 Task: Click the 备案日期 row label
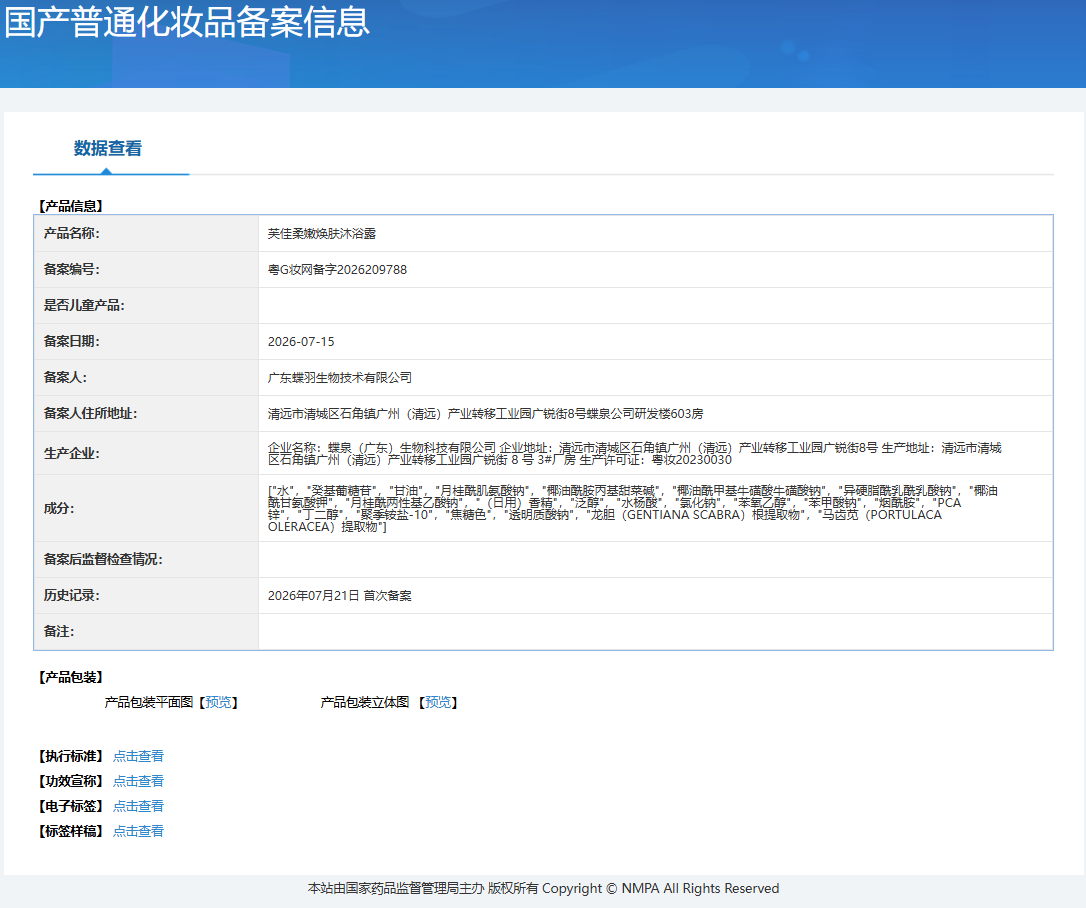click(x=71, y=341)
